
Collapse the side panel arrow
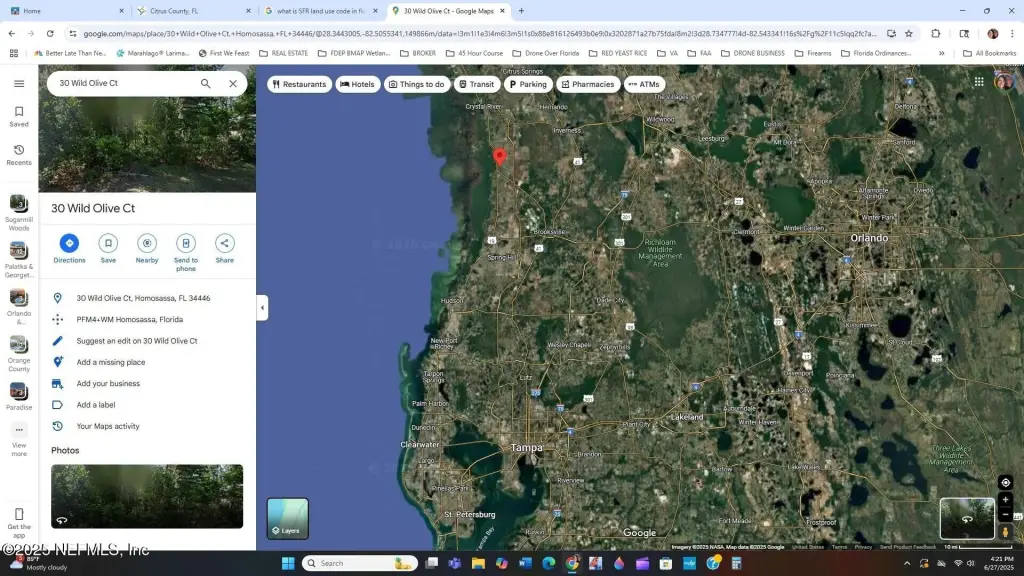pos(262,308)
